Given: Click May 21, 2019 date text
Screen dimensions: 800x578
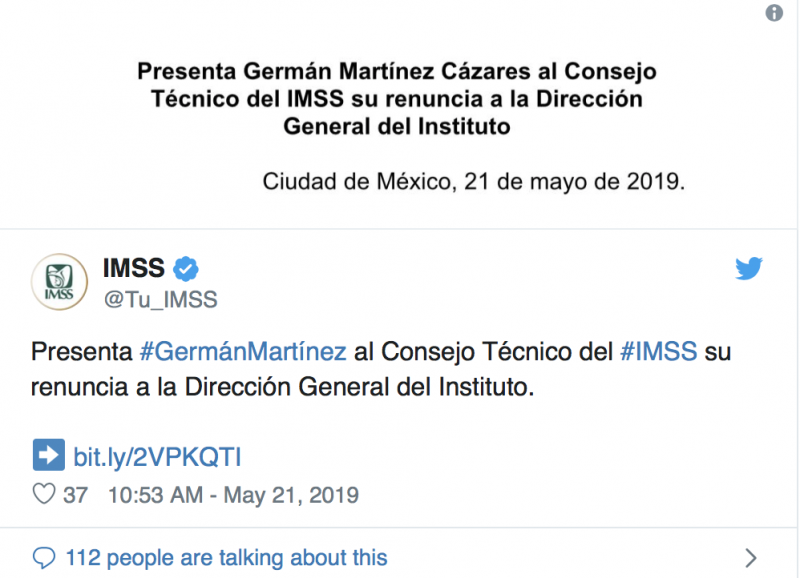Looking at the screenshot, I should point(291,495).
